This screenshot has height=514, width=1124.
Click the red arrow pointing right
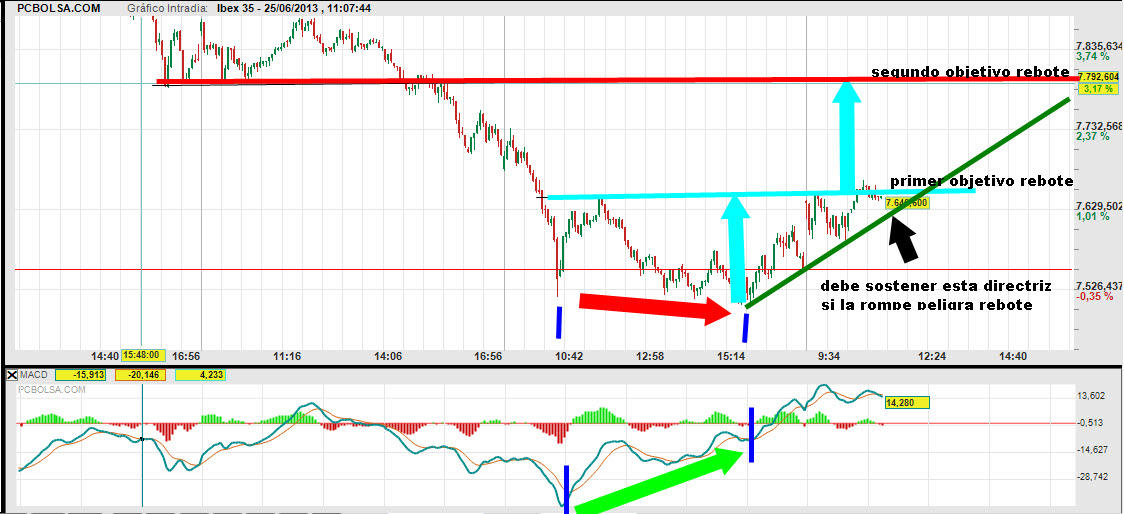tap(650, 306)
